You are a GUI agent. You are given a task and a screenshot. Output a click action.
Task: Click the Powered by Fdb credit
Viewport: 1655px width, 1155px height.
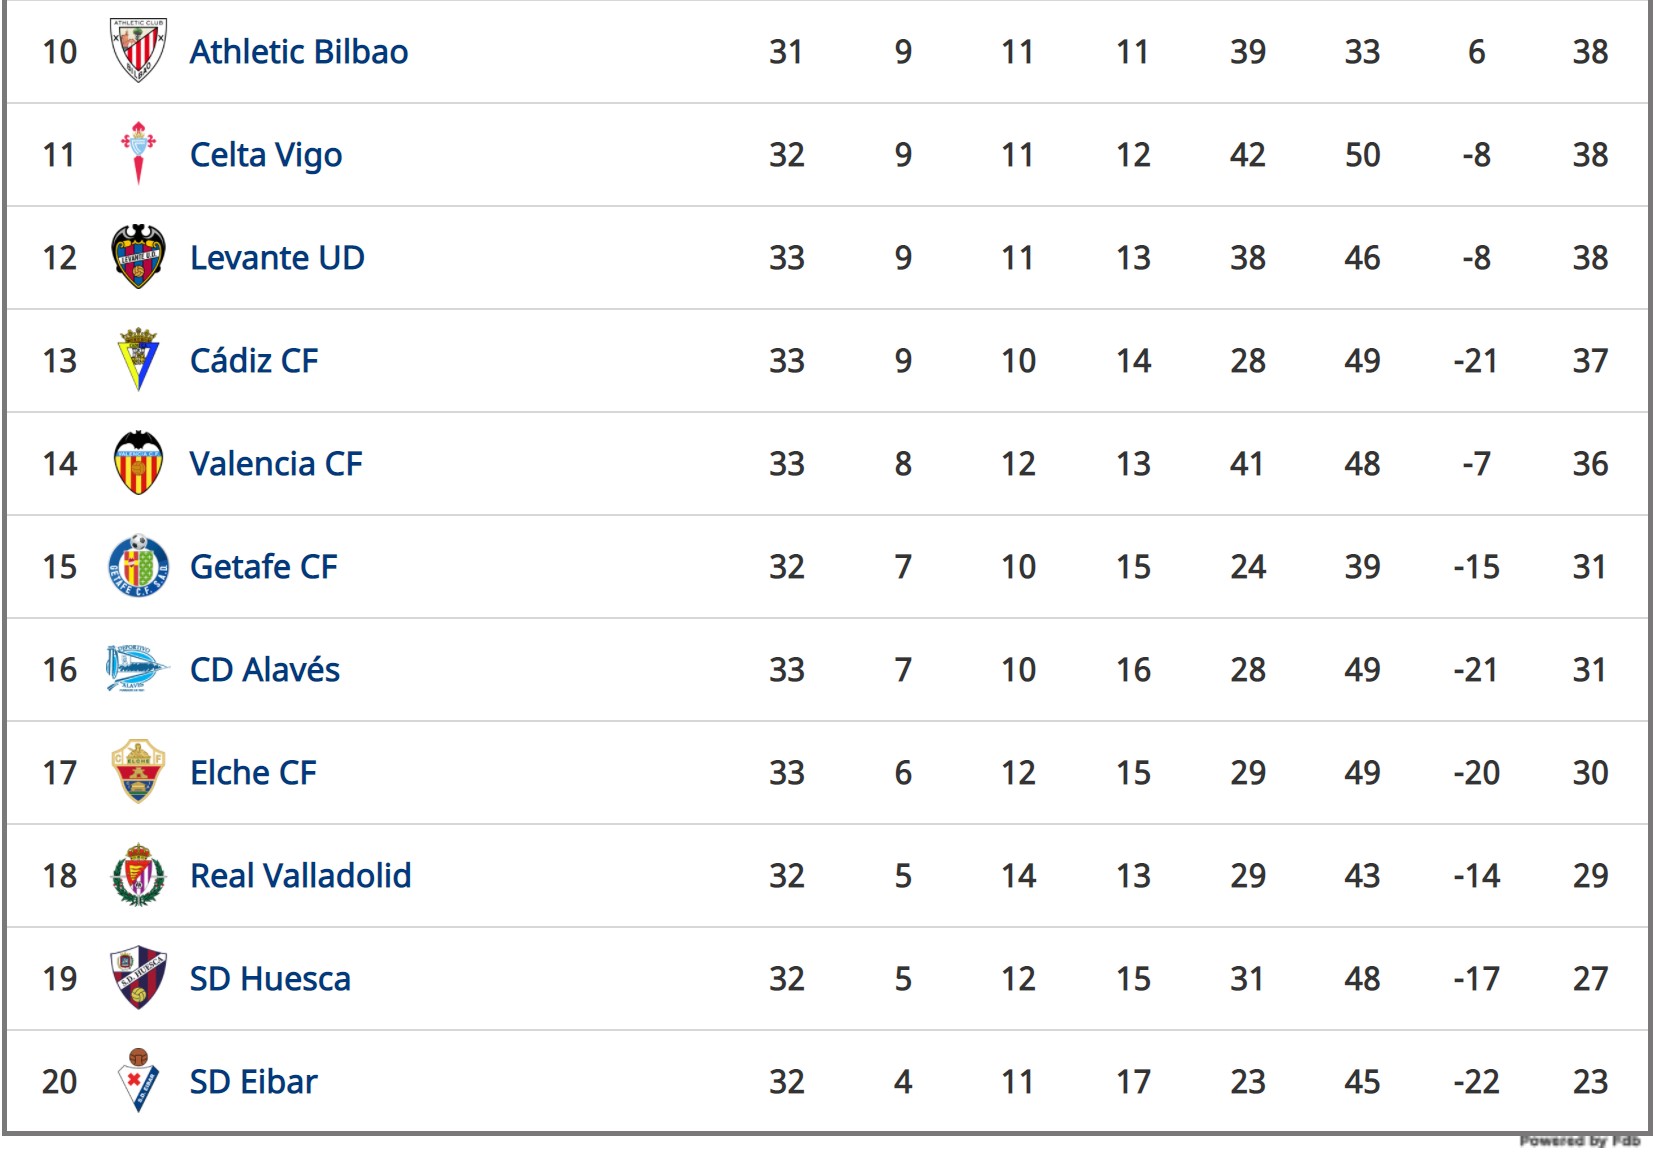pos(1579,1141)
